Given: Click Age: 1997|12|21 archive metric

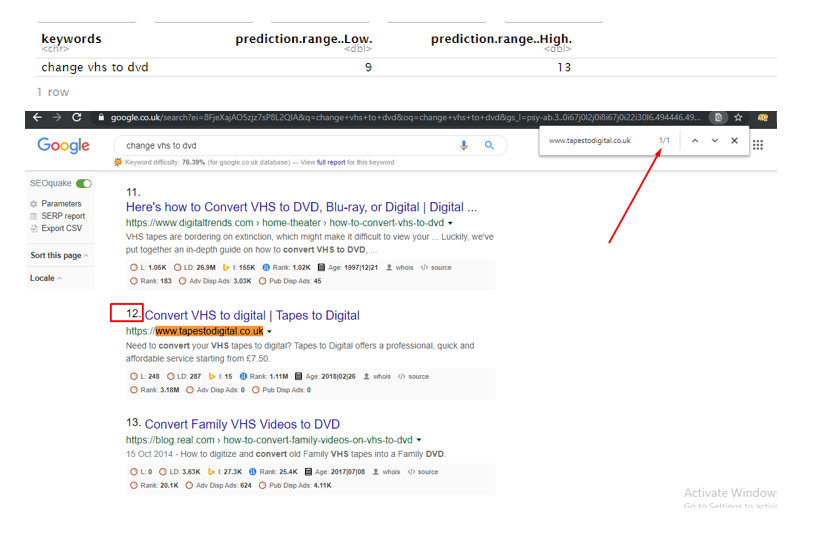Looking at the screenshot, I should (x=348, y=268).
